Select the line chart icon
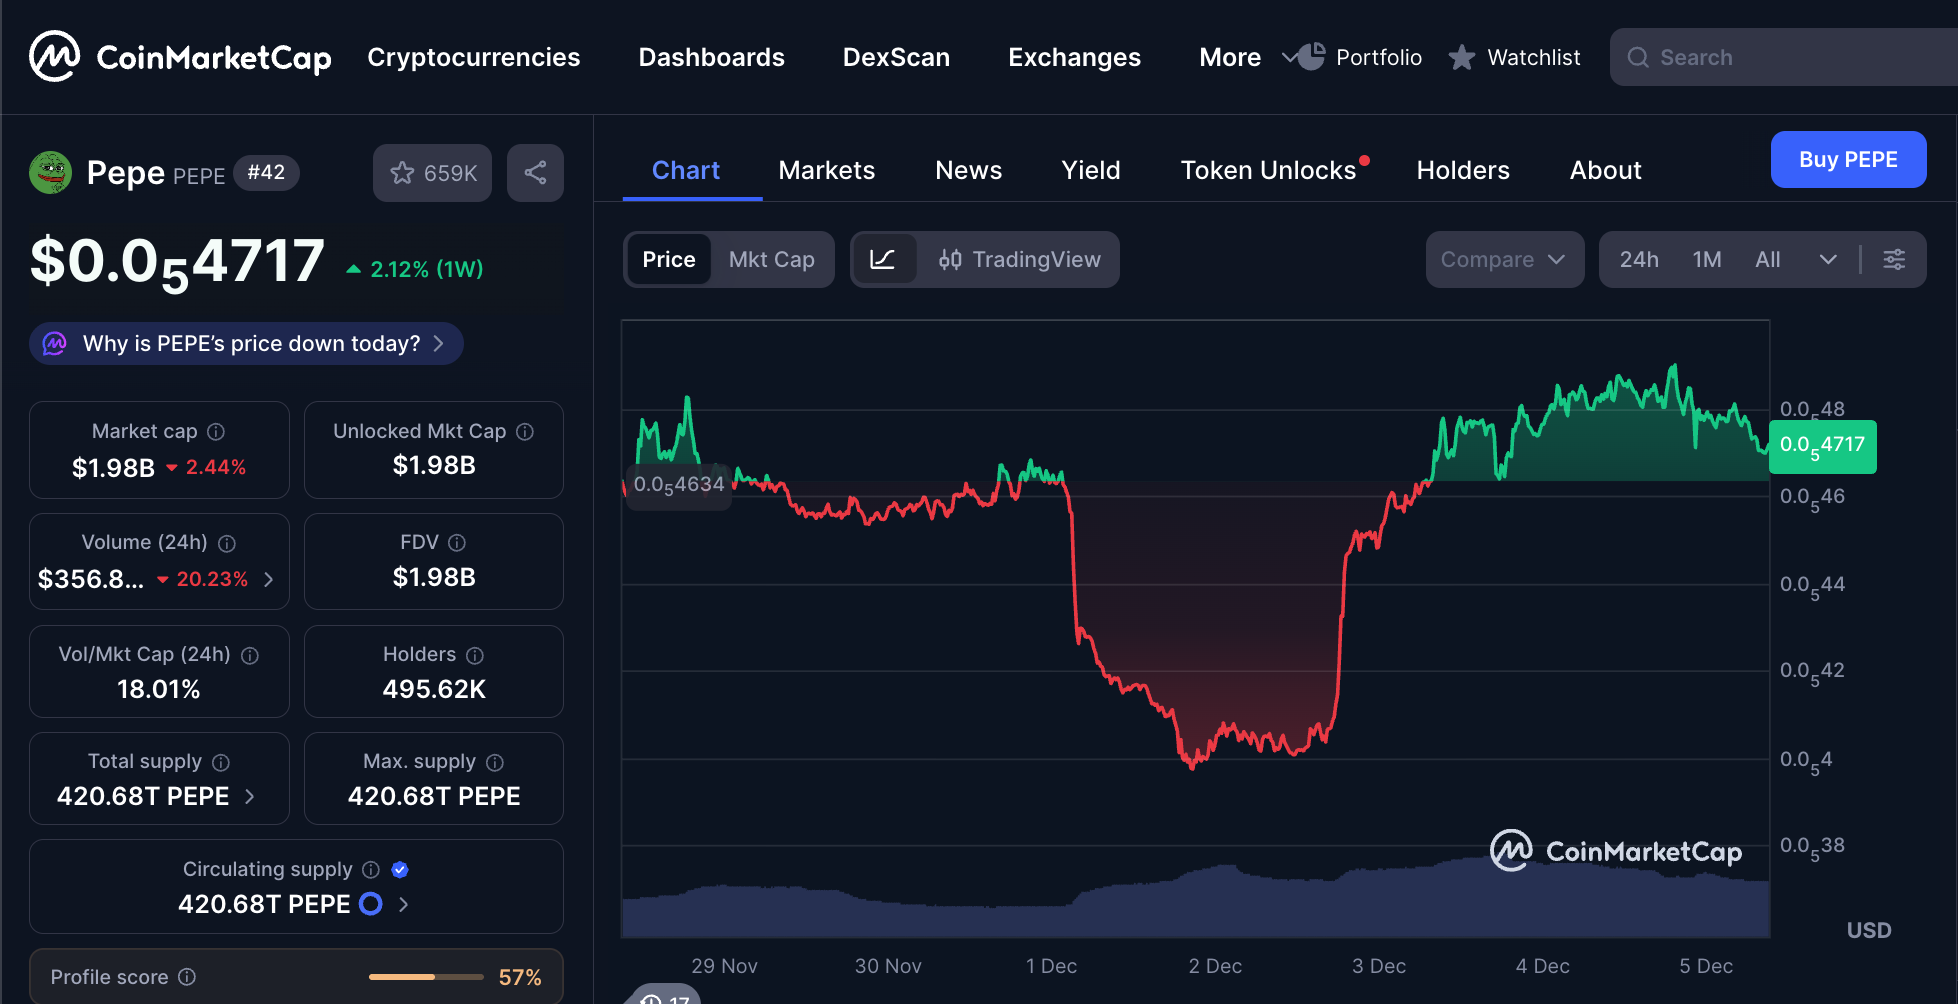 882,260
